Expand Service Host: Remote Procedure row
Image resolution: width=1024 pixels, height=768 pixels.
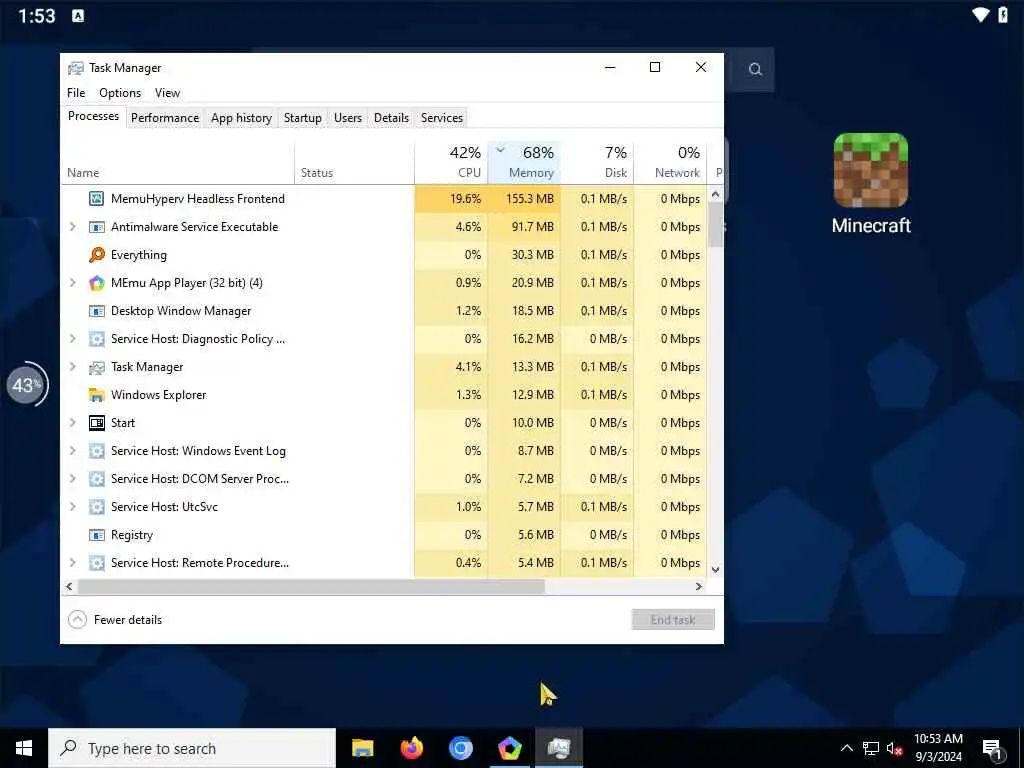point(72,563)
